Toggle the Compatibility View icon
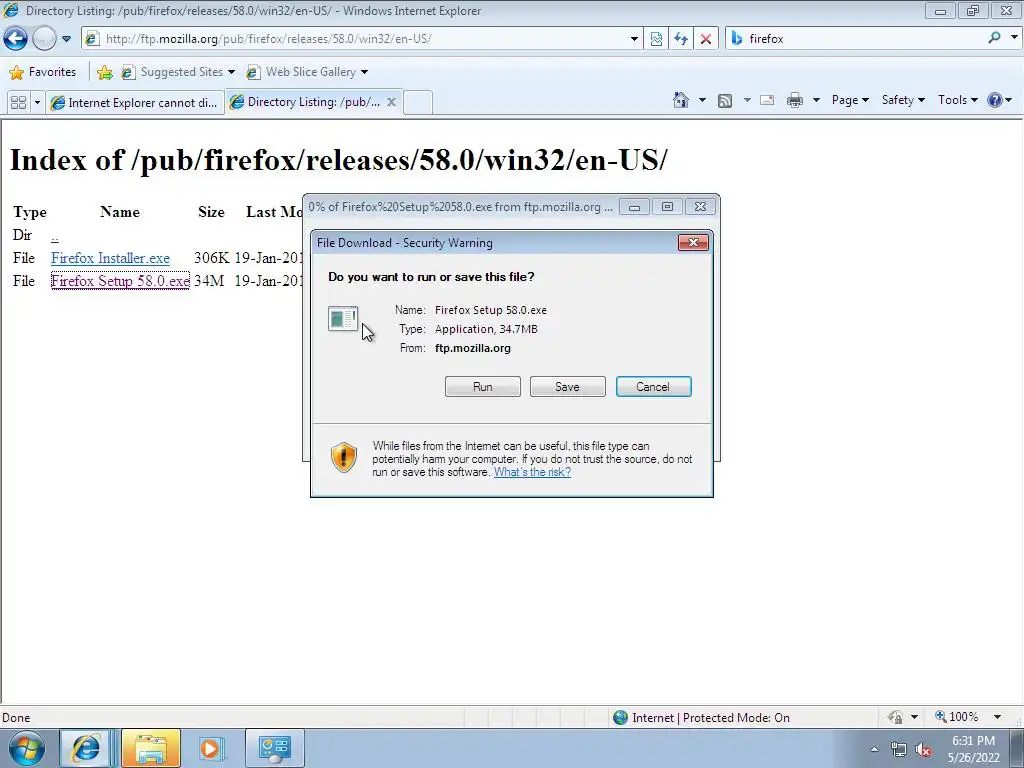The height and width of the screenshot is (768, 1024). (x=656, y=39)
